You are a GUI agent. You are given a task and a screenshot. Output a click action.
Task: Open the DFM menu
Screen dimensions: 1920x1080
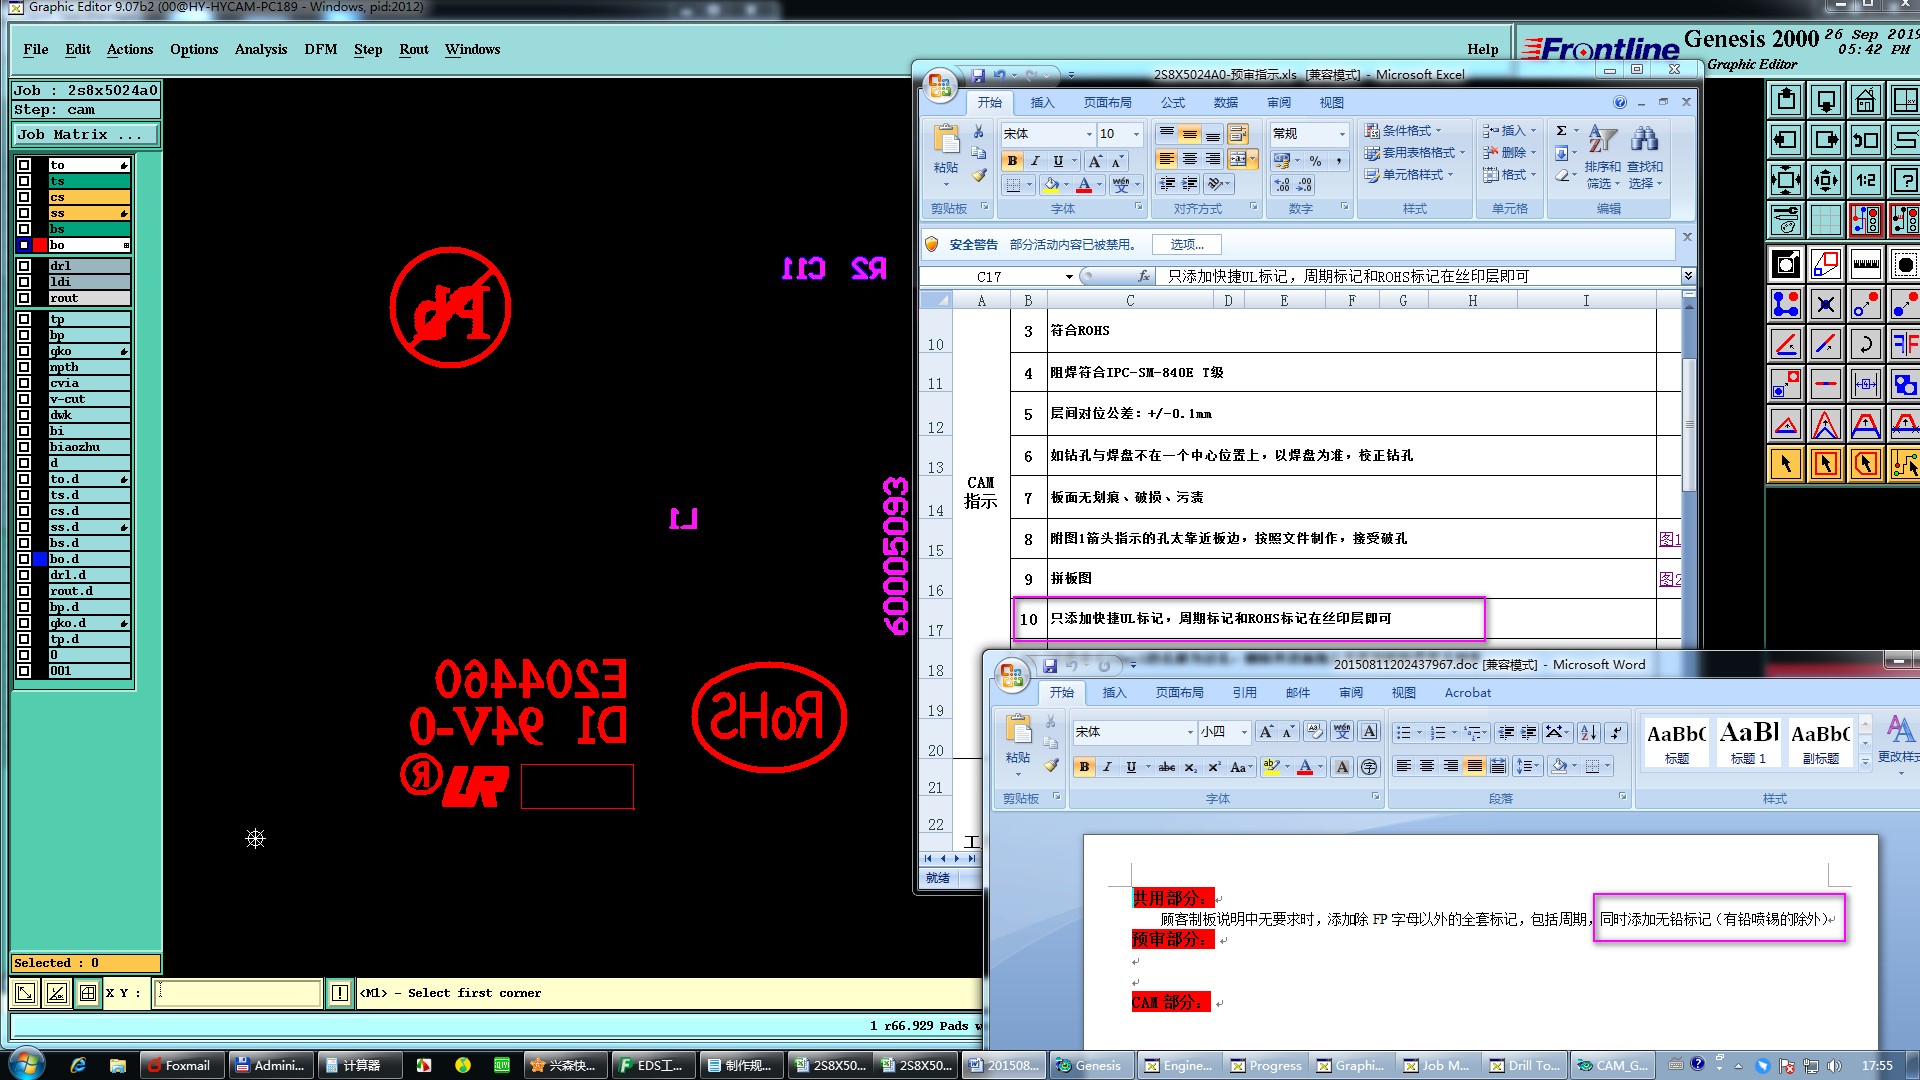pyautogui.click(x=320, y=49)
